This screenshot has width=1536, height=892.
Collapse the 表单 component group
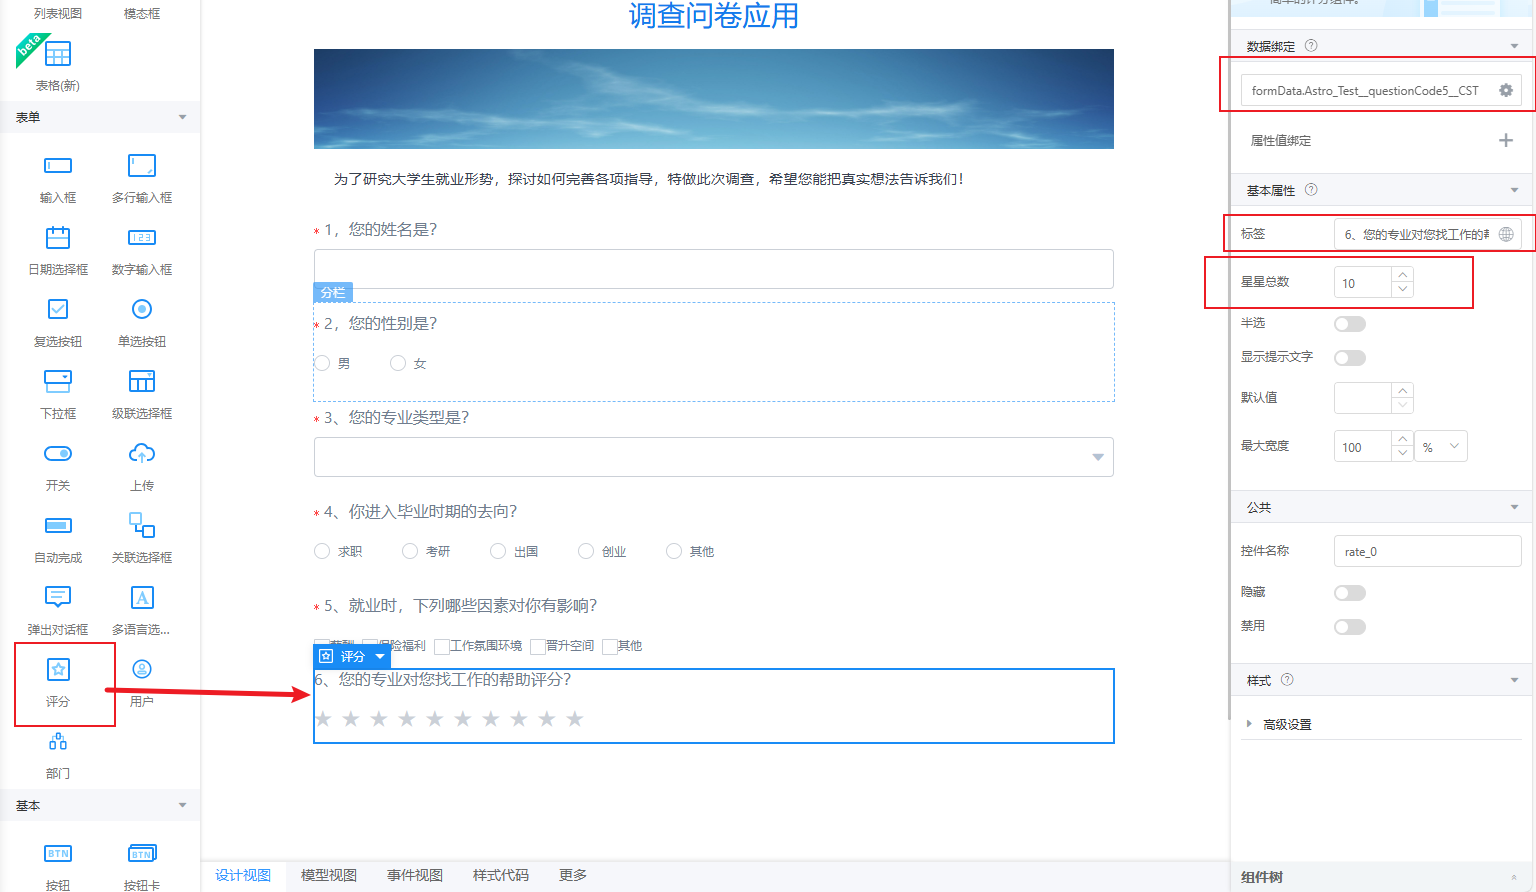pyautogui.click(x=182, y=117)
